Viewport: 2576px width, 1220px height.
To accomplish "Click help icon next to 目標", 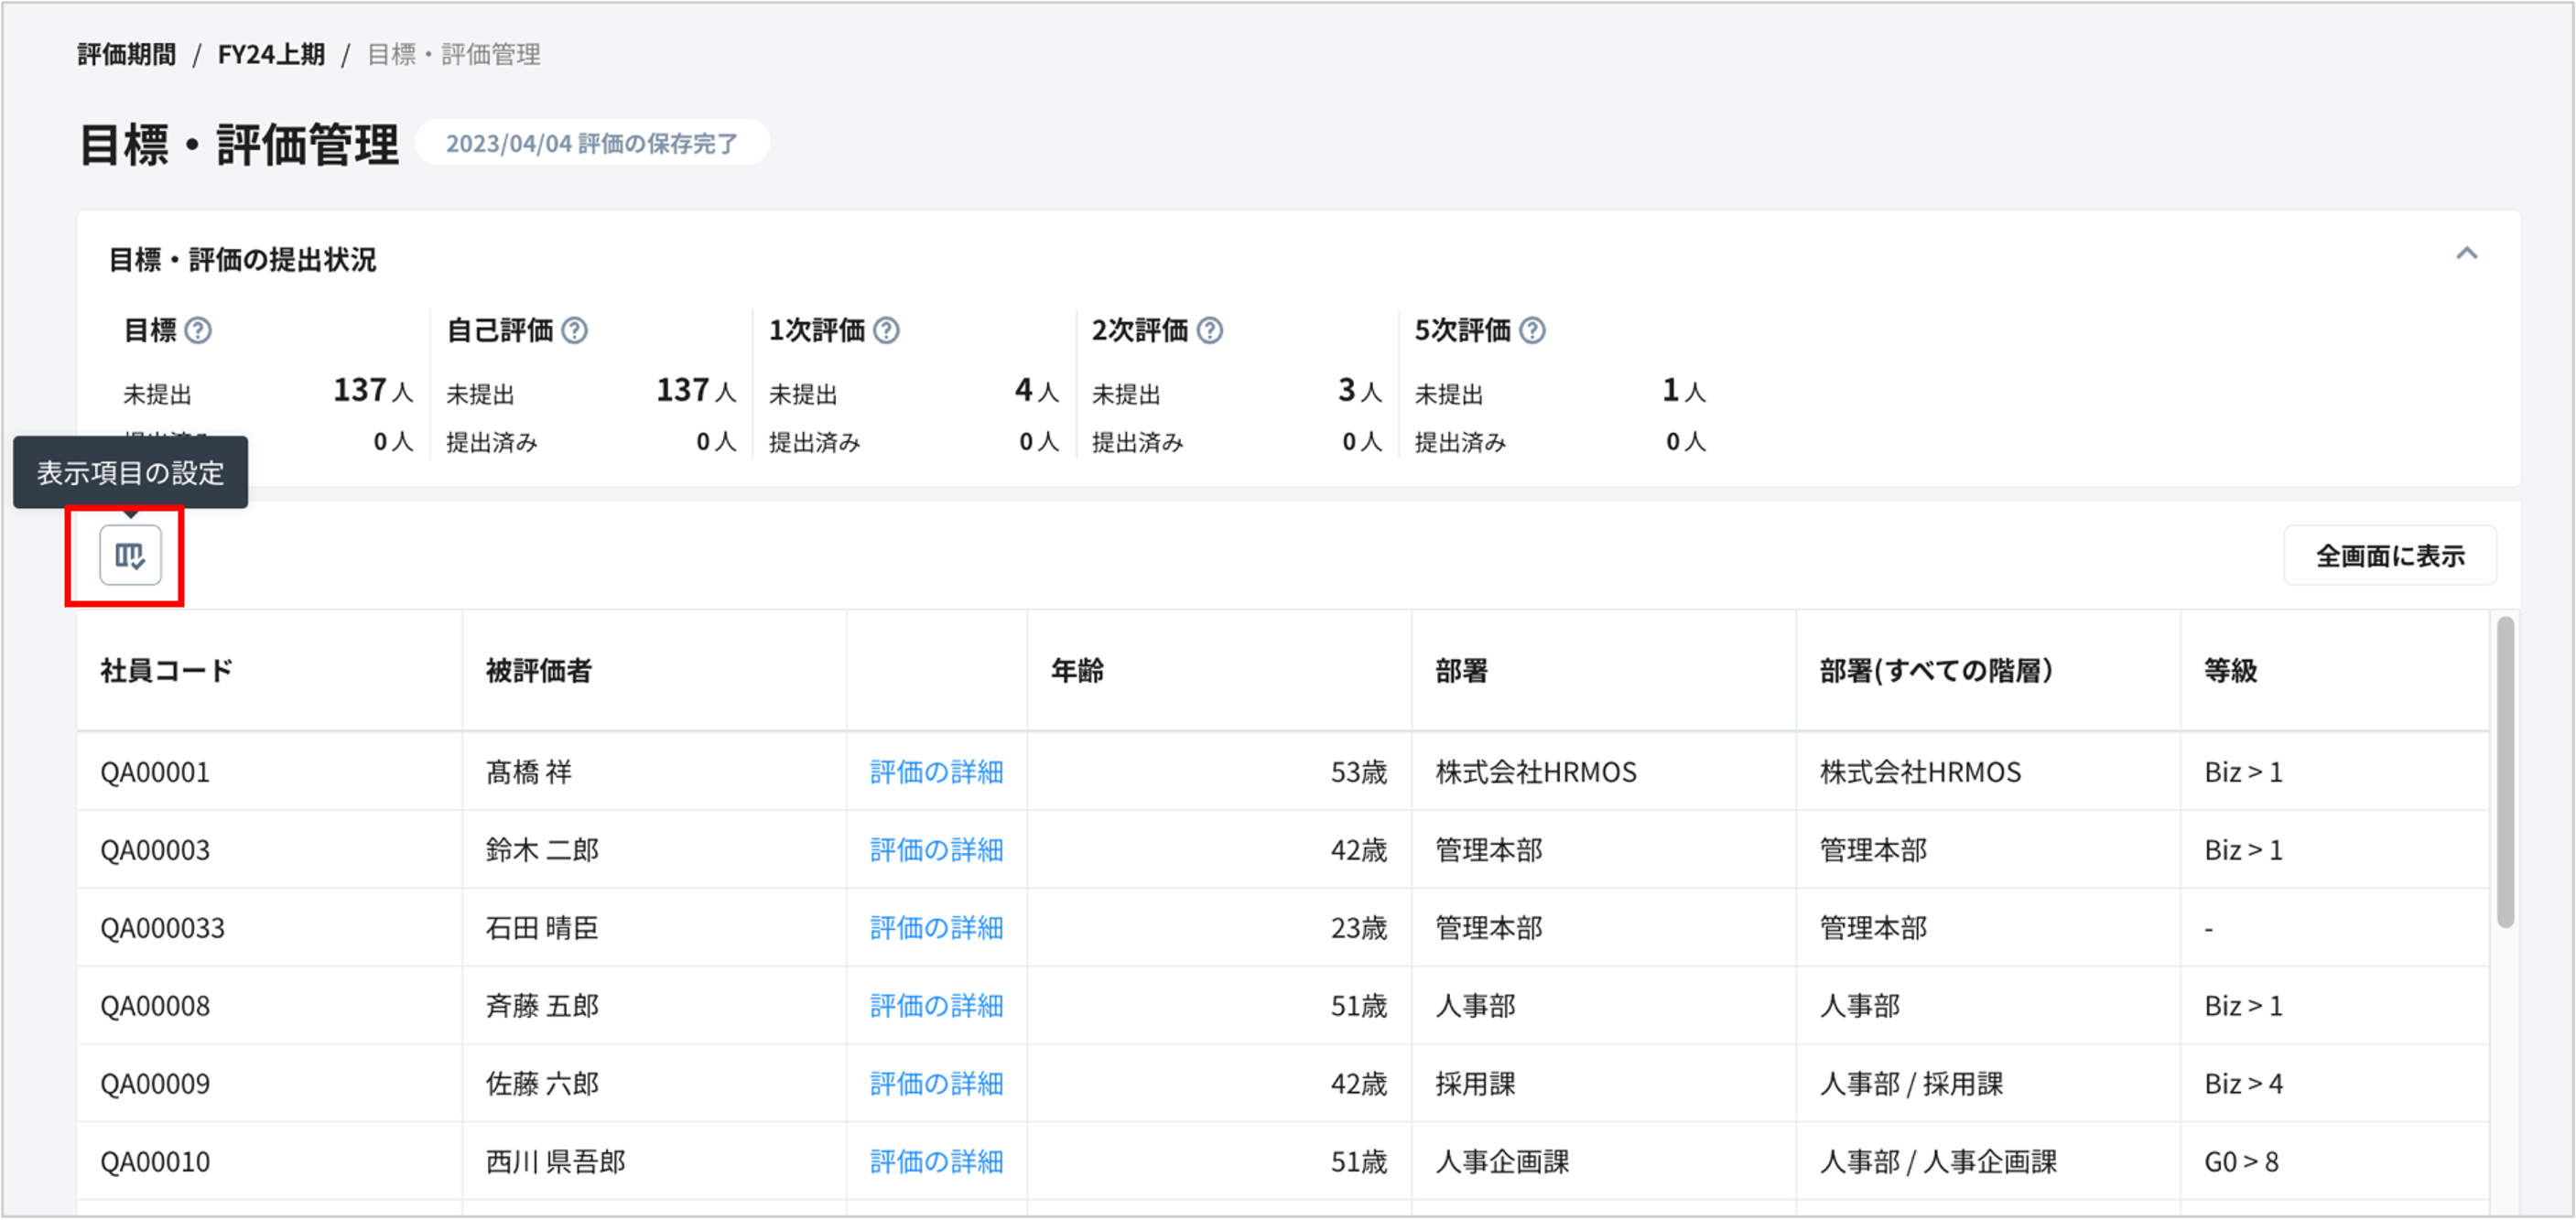I will click(198, 330).
